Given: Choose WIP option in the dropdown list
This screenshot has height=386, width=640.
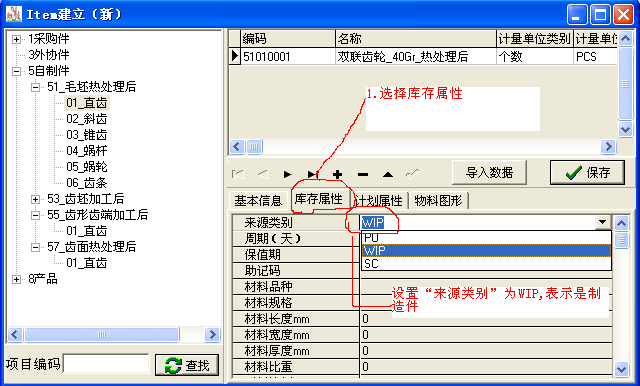Looking at the screenshot, I should (x=487, y=250).
